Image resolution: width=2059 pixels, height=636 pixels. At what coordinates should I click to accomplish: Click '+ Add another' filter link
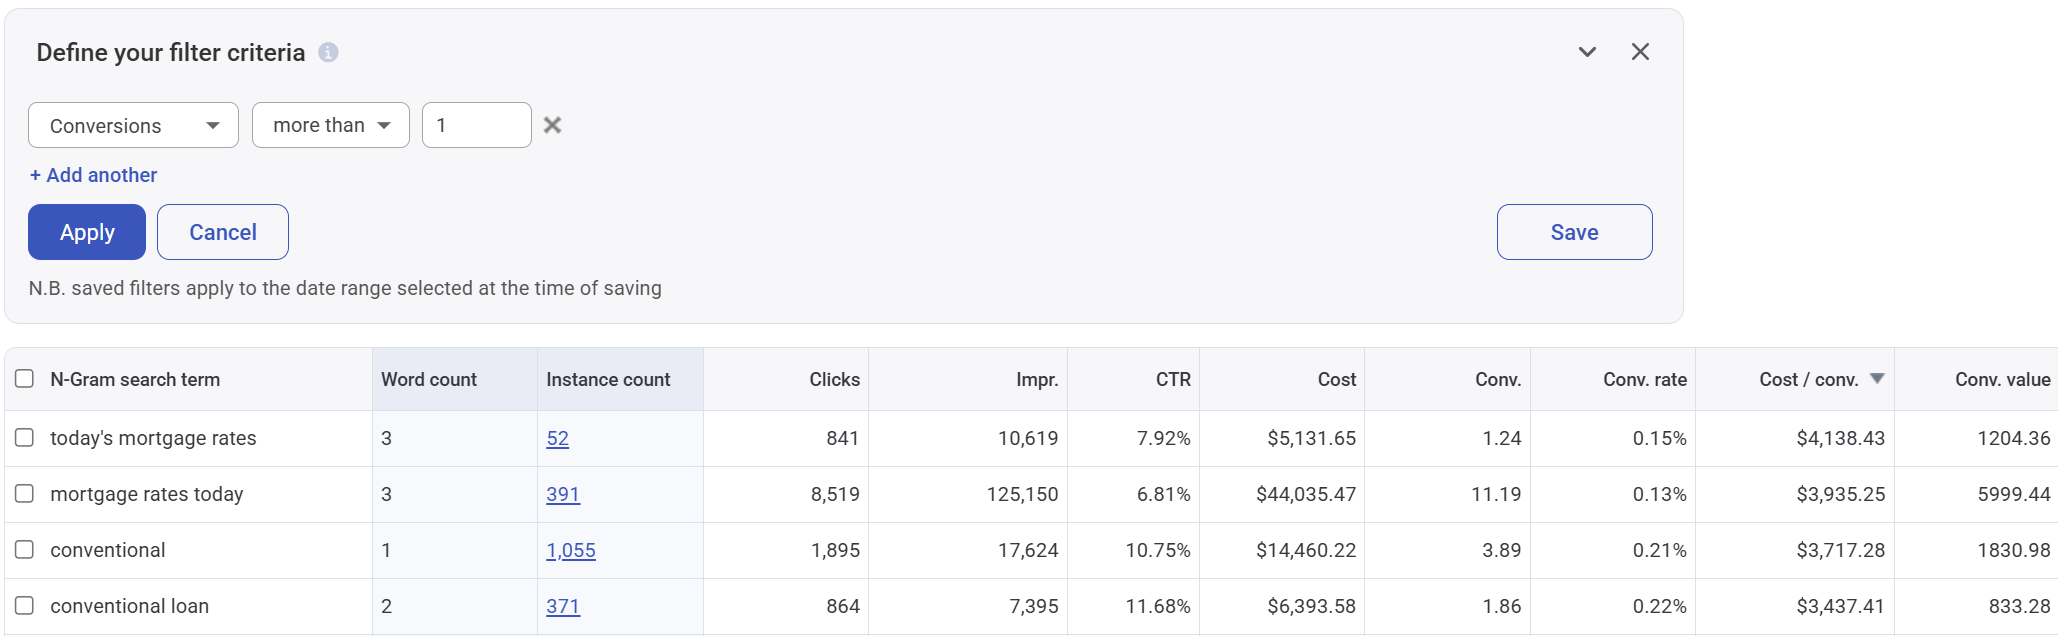(x=94, y=175)
